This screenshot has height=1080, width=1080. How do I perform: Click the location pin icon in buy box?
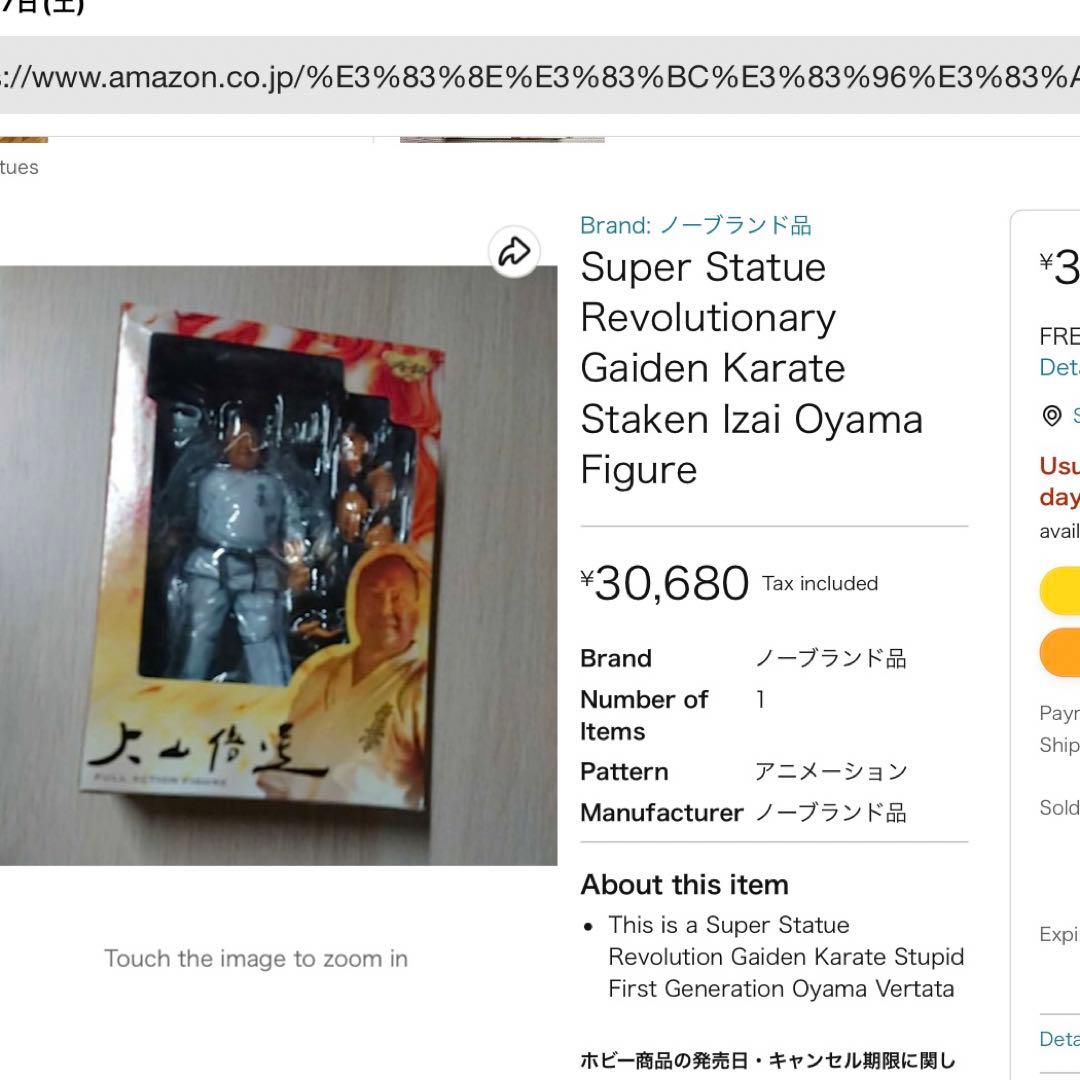[x=1052, y=416]
